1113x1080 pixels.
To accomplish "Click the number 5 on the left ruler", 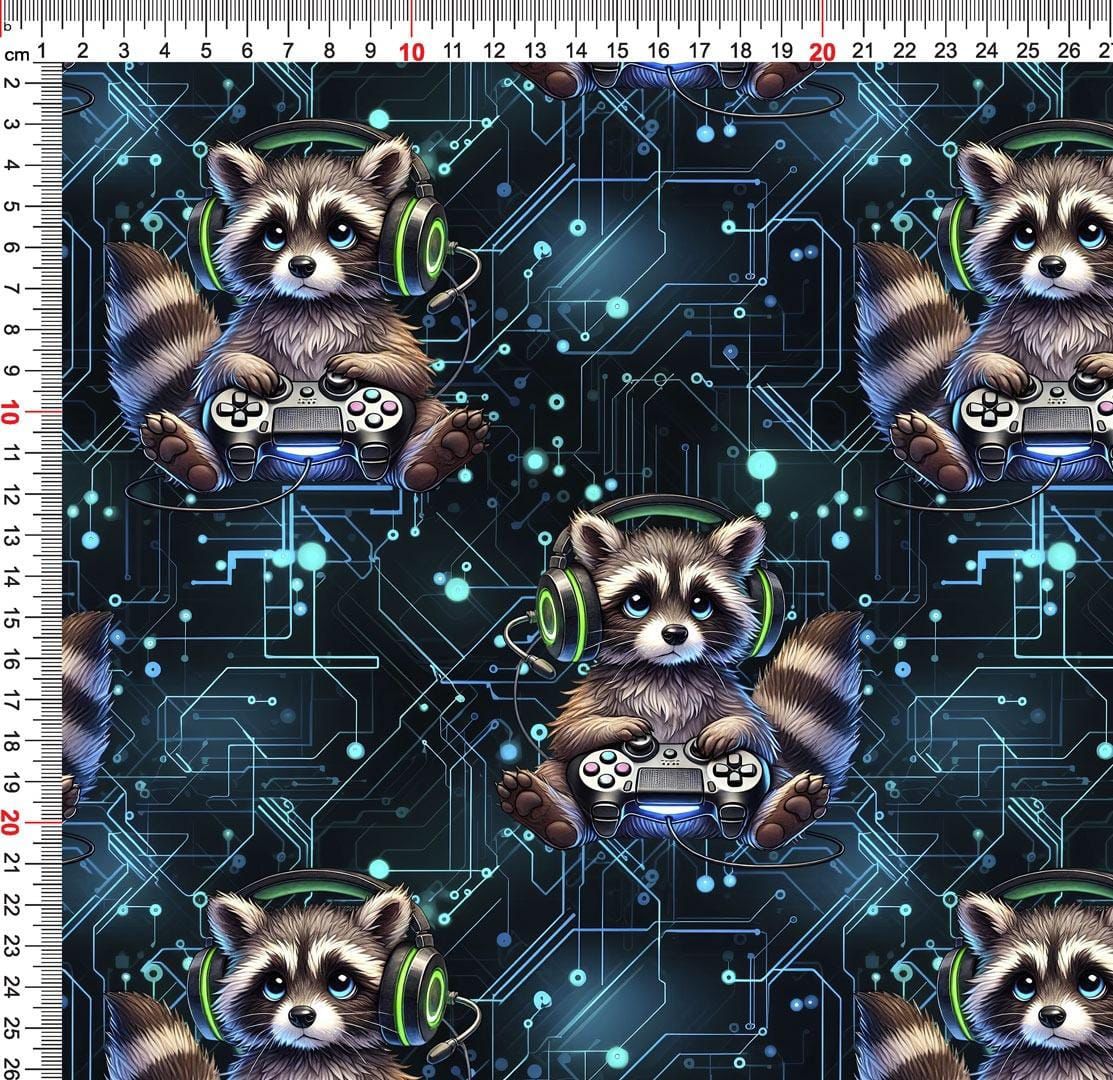I will click(11, 206).
